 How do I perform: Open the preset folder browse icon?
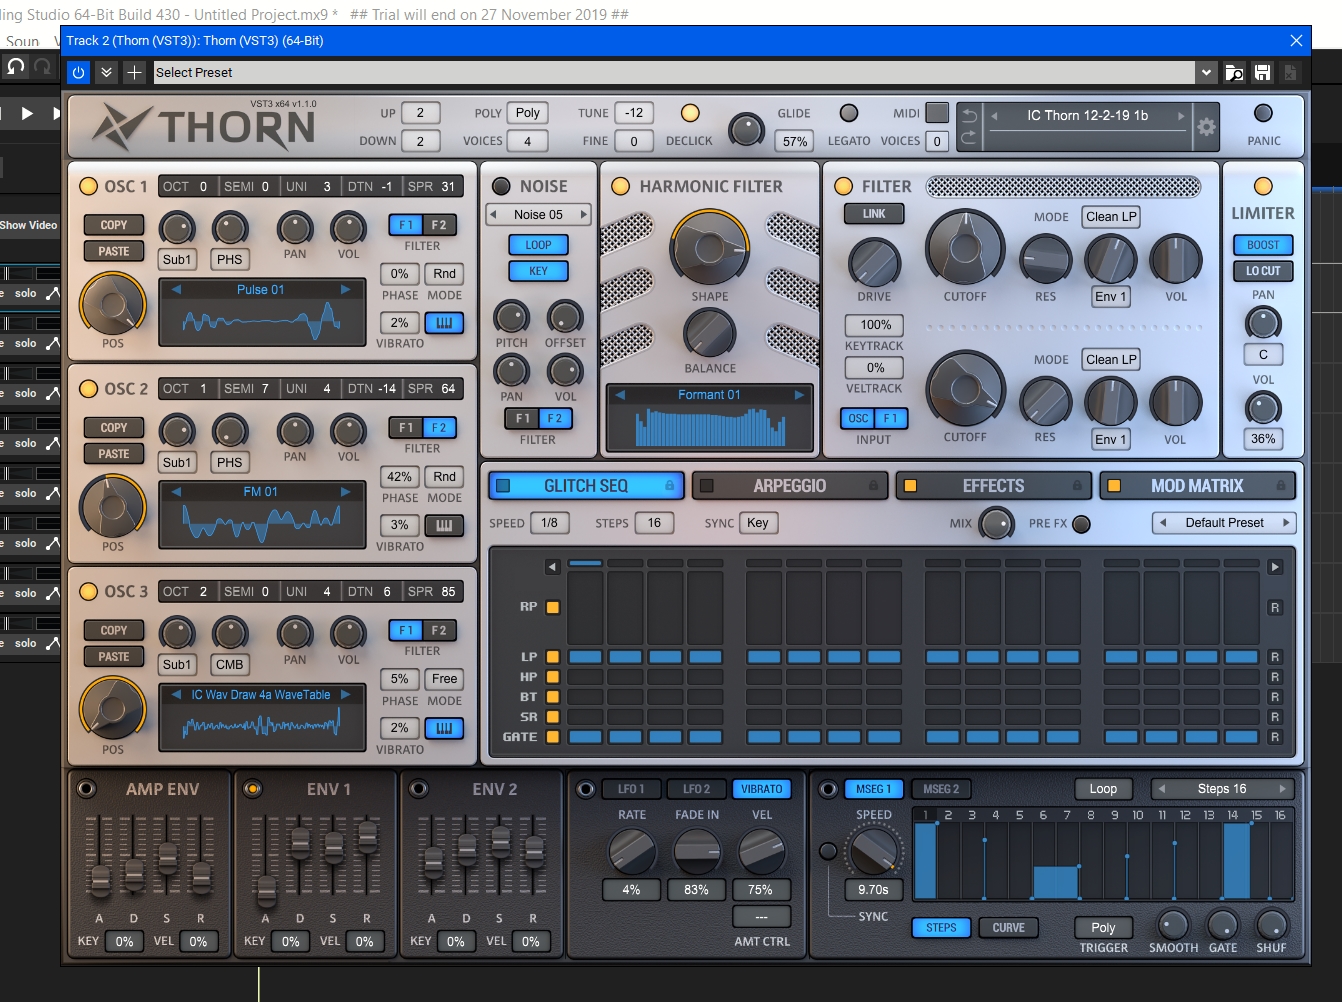(x=1235, y=73)
